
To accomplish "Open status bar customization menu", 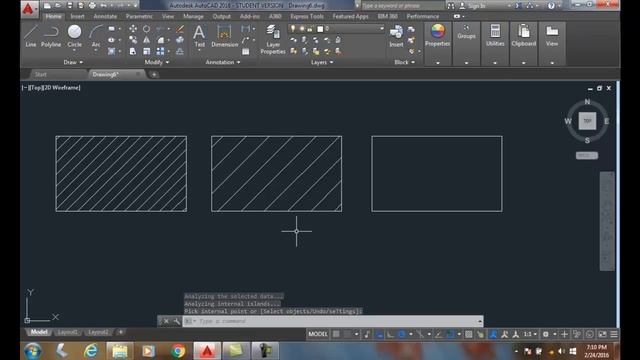I will click(614, 334).
